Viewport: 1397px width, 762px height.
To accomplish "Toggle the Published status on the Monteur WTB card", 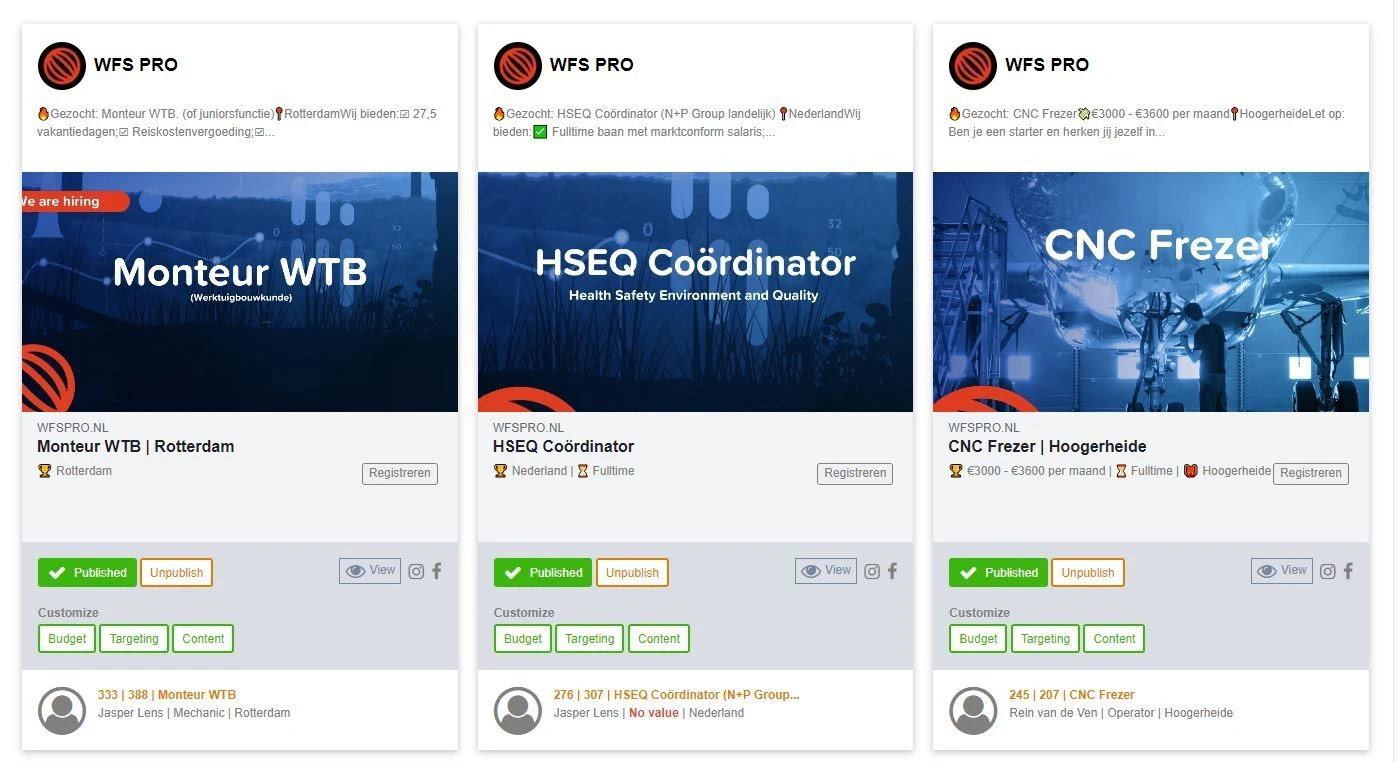I will pyautogui.click(x=87, y=573).
